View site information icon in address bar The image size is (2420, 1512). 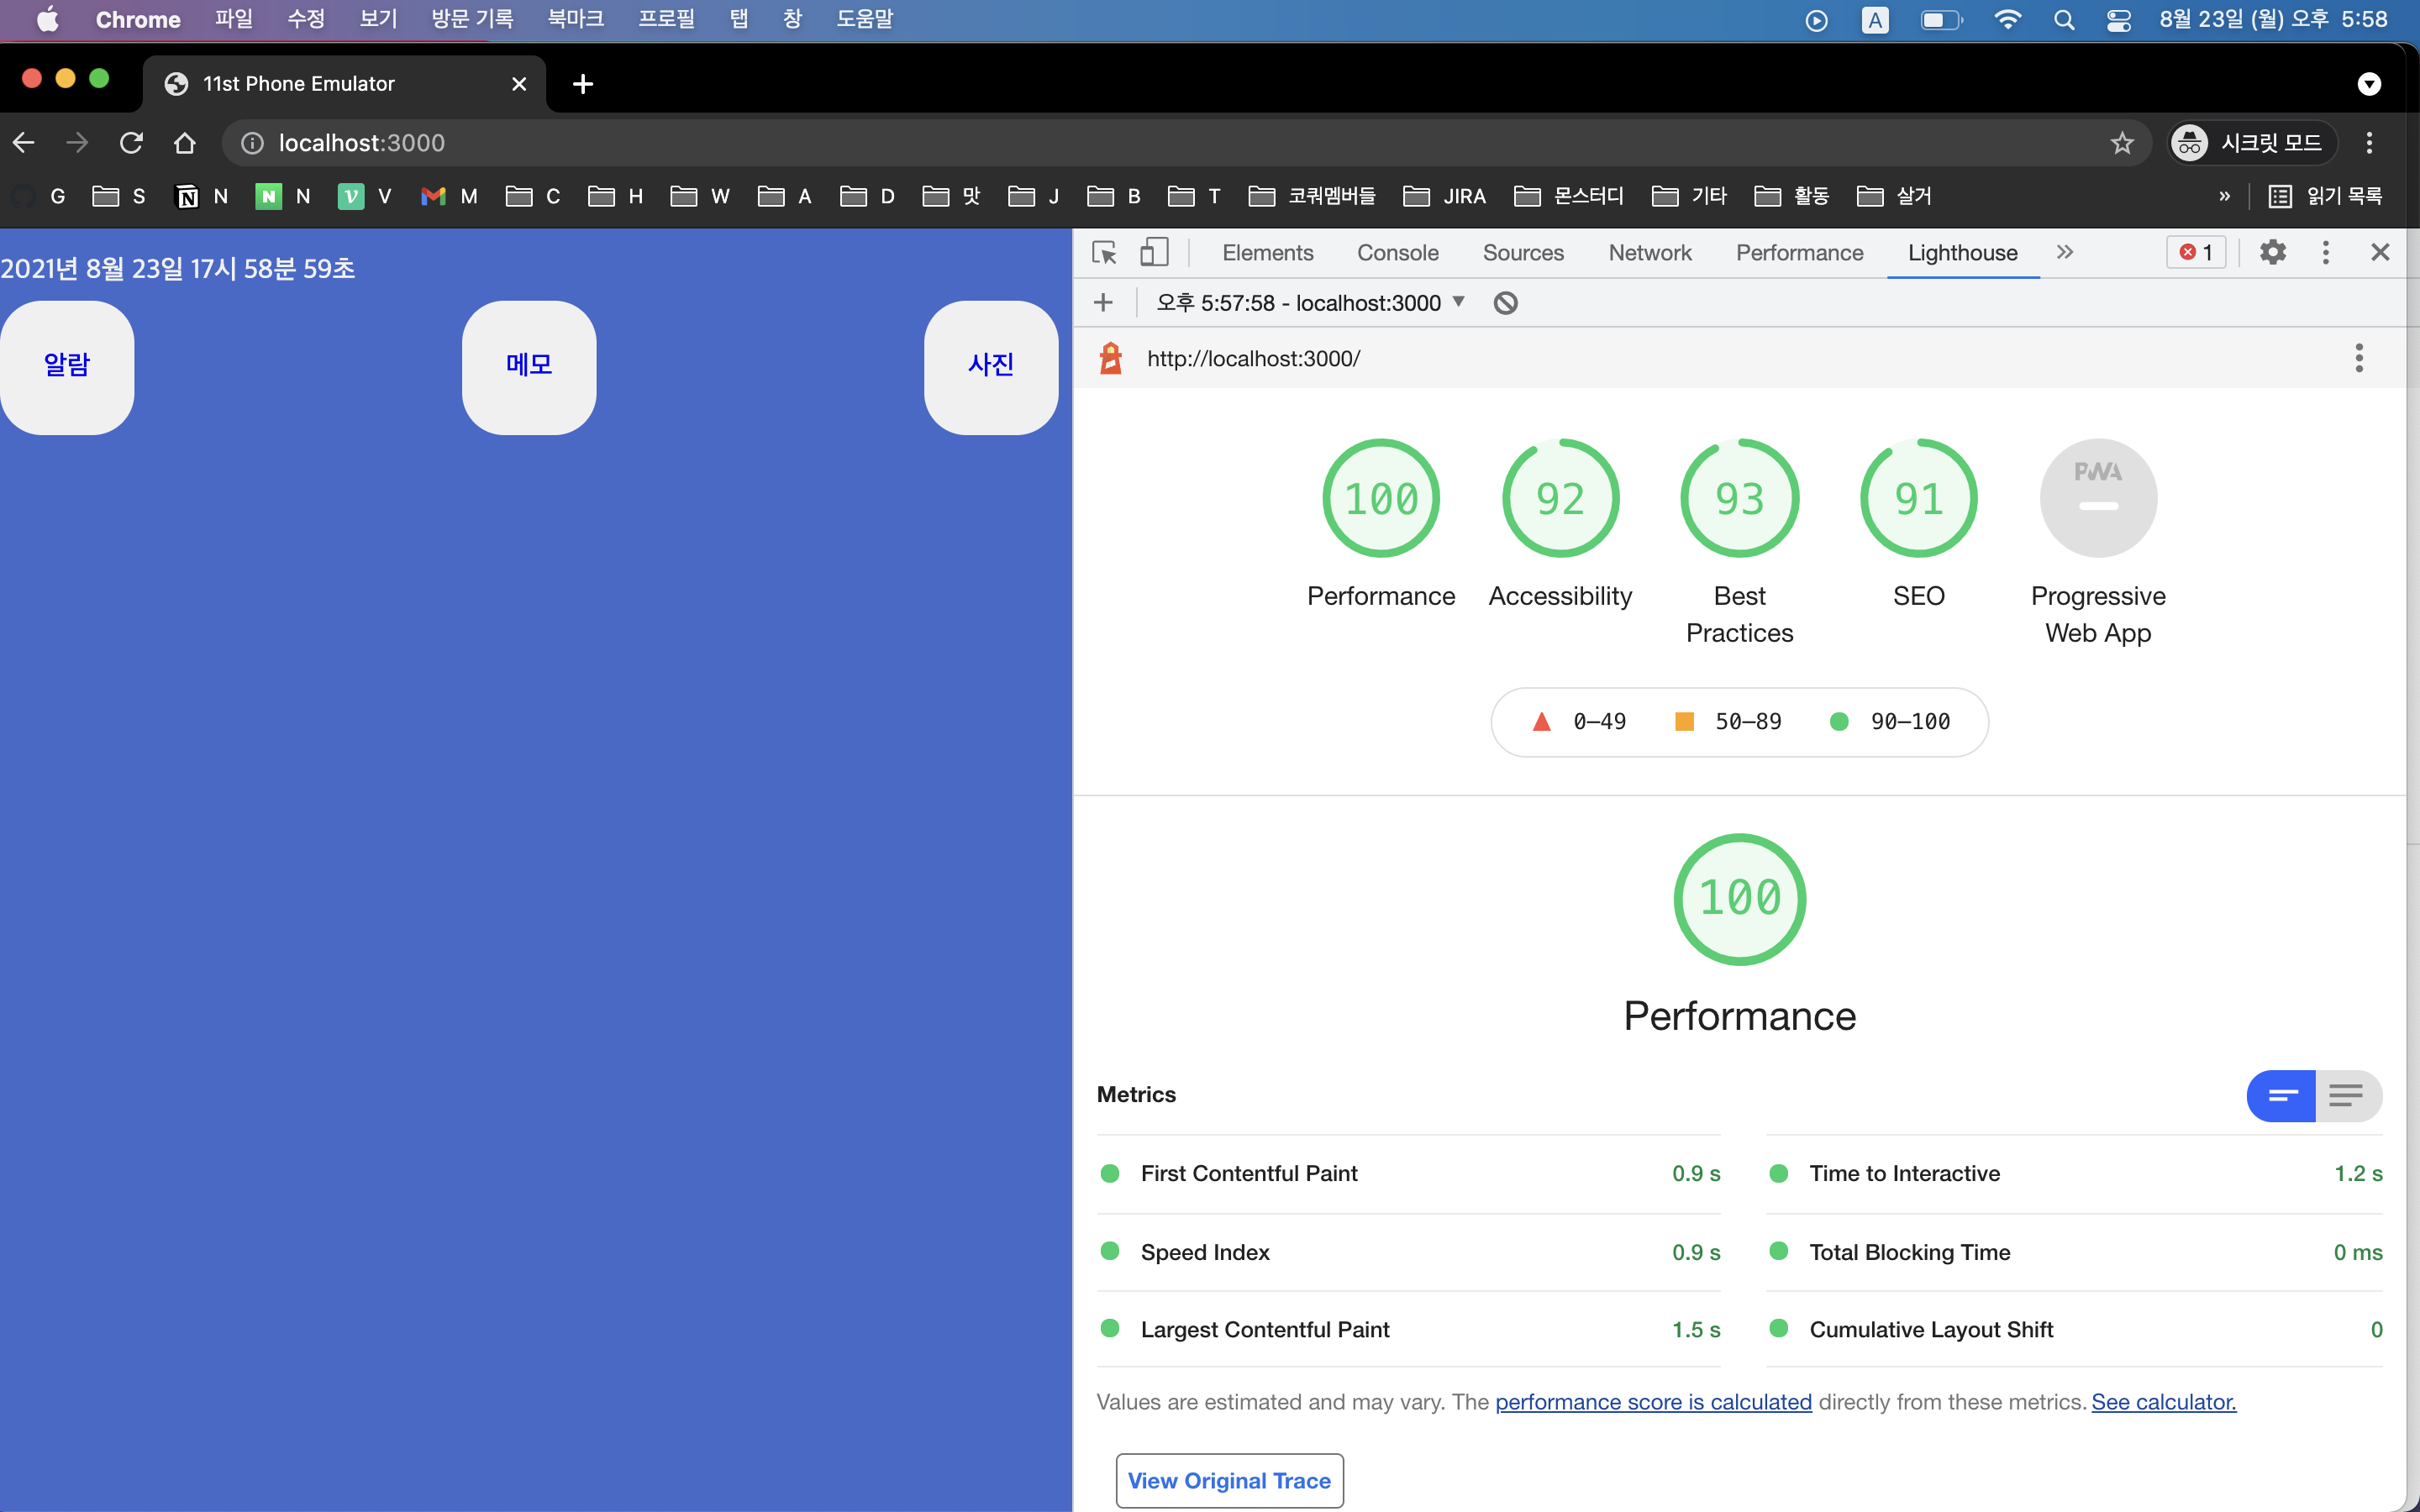pos(253,143)
